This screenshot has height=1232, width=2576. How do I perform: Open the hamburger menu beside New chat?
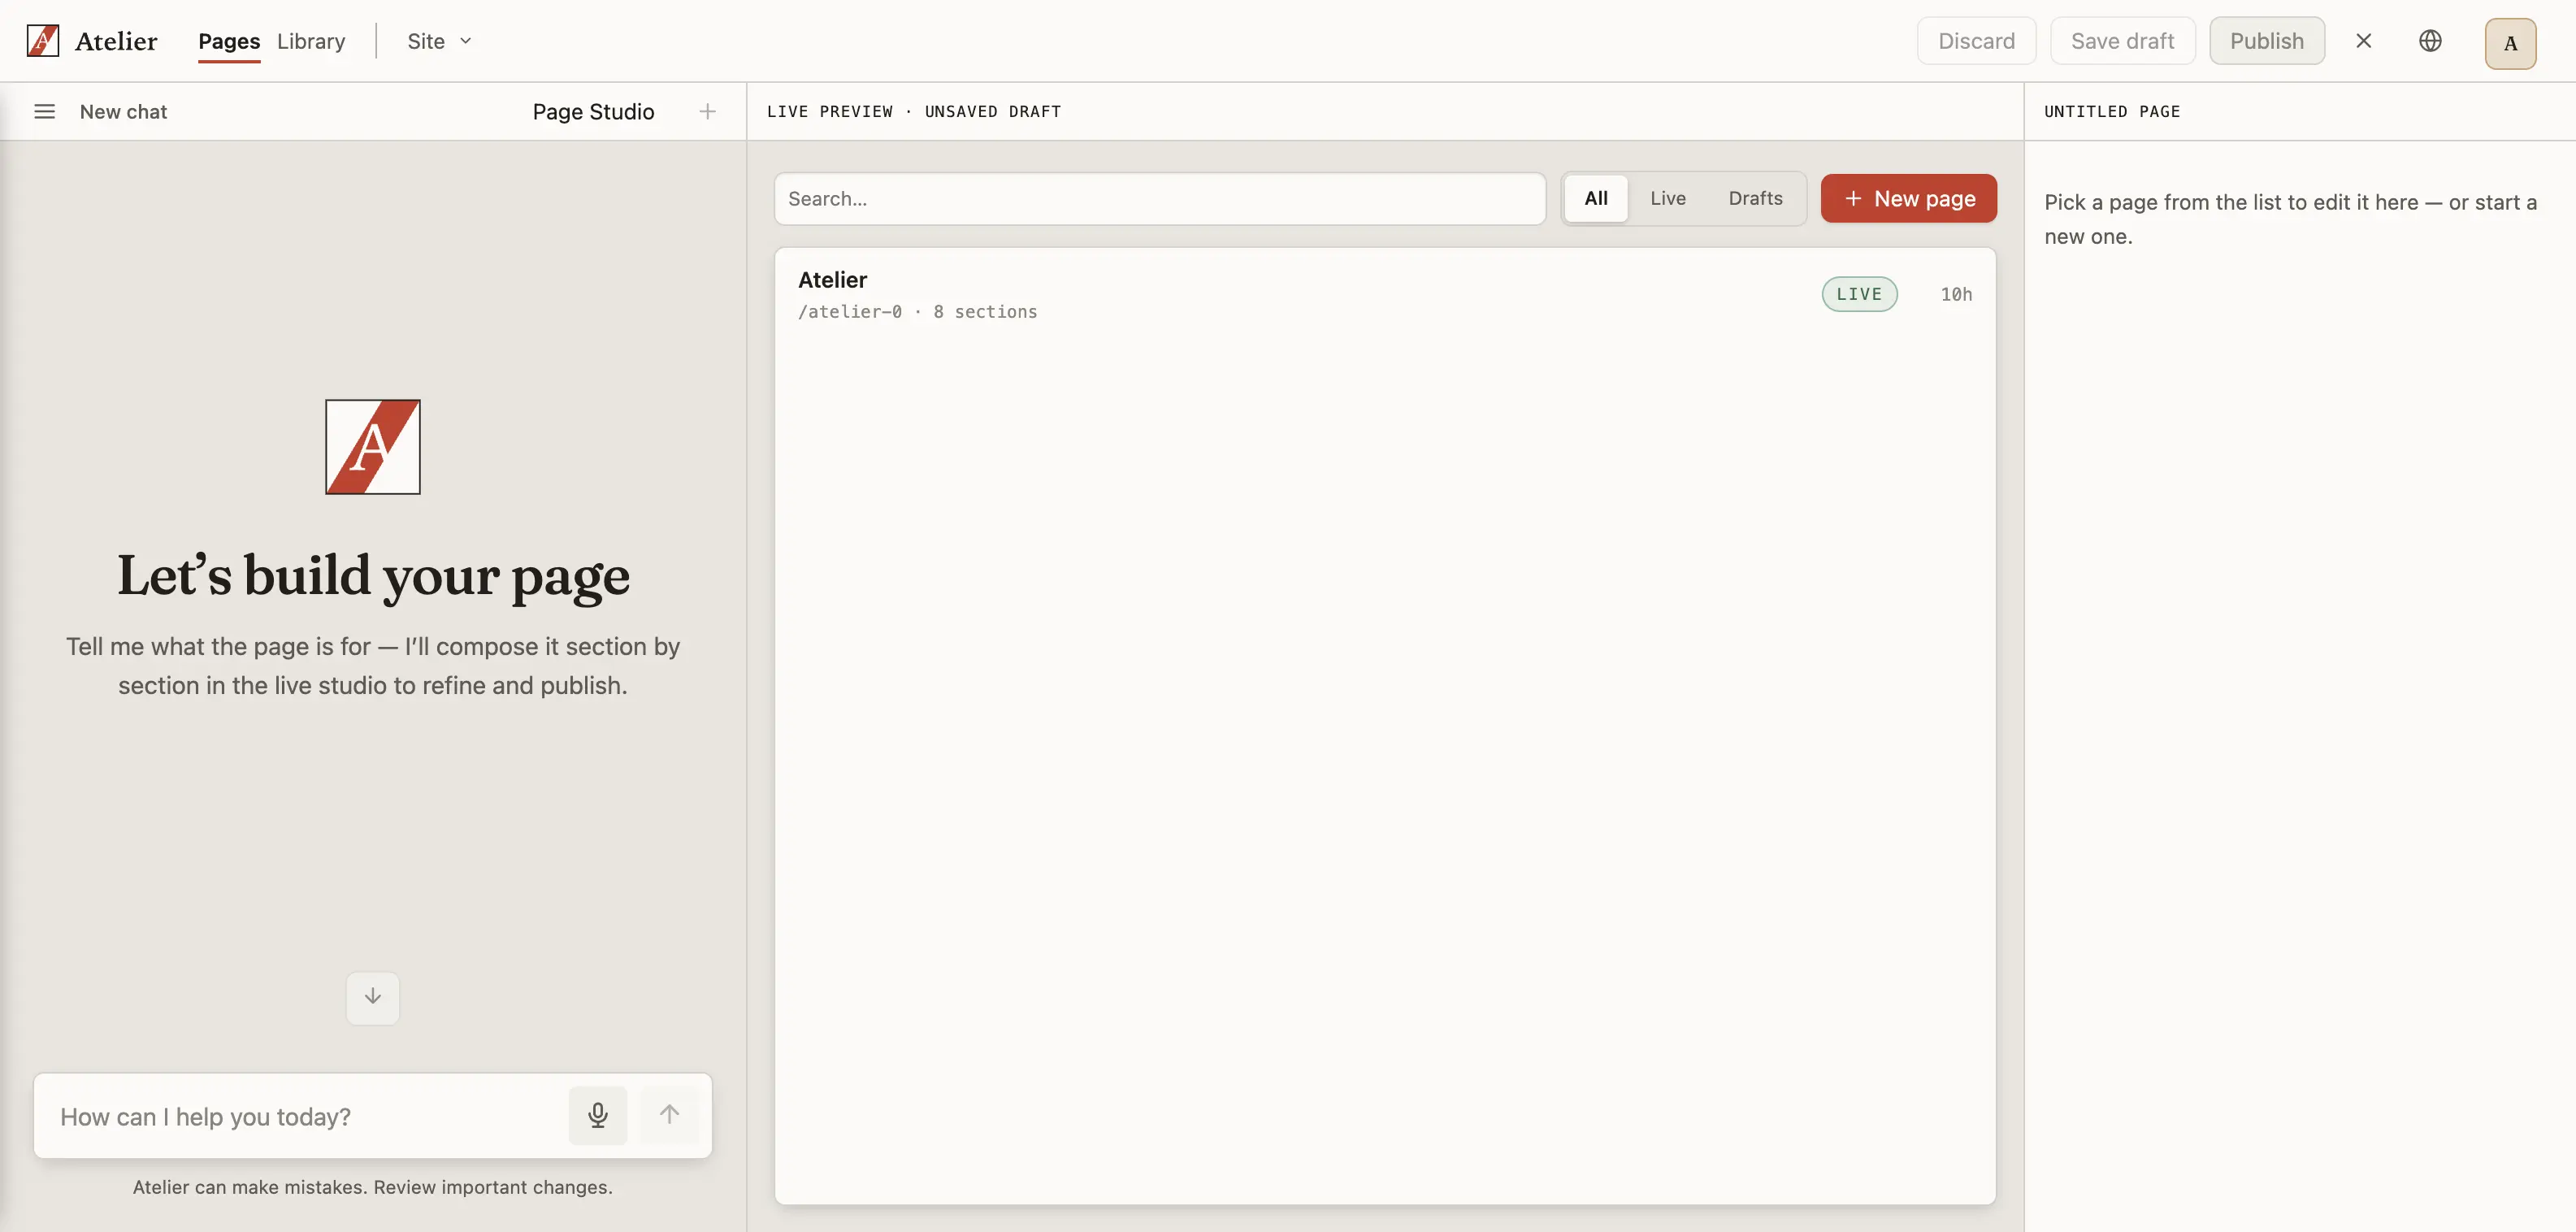point(45,111)
